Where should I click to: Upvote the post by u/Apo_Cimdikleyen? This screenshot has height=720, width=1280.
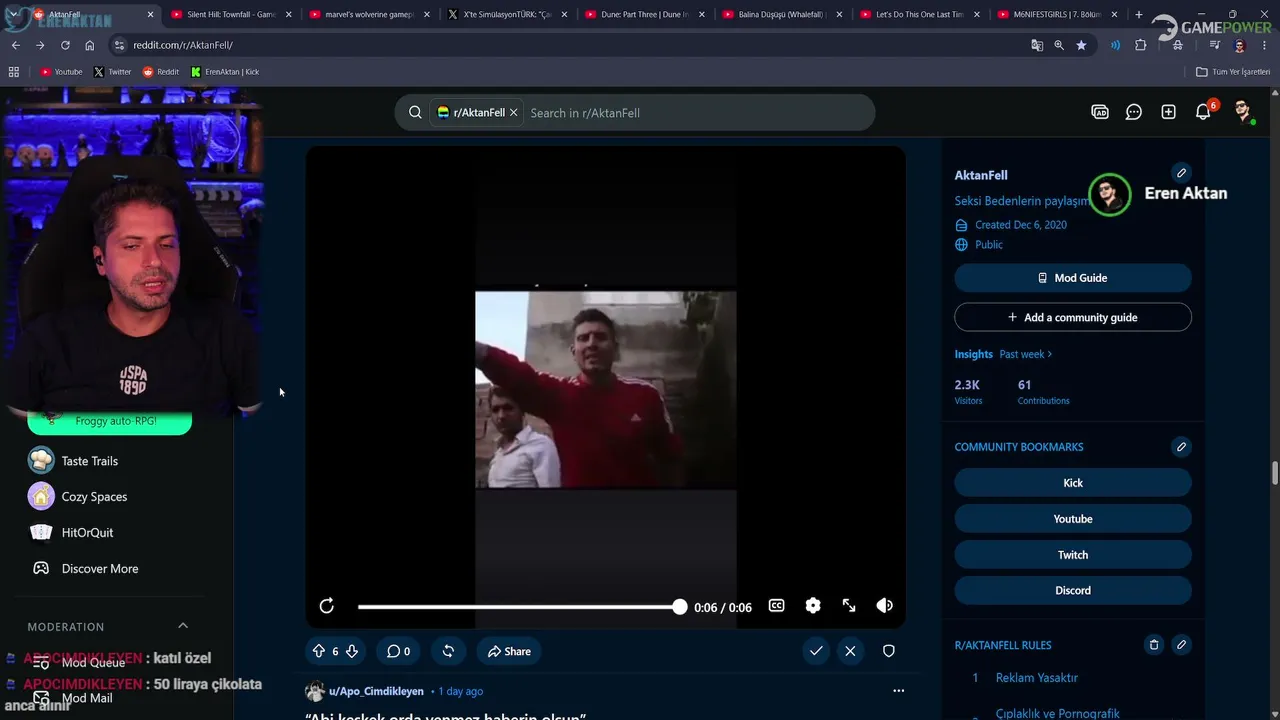(319, 651)
